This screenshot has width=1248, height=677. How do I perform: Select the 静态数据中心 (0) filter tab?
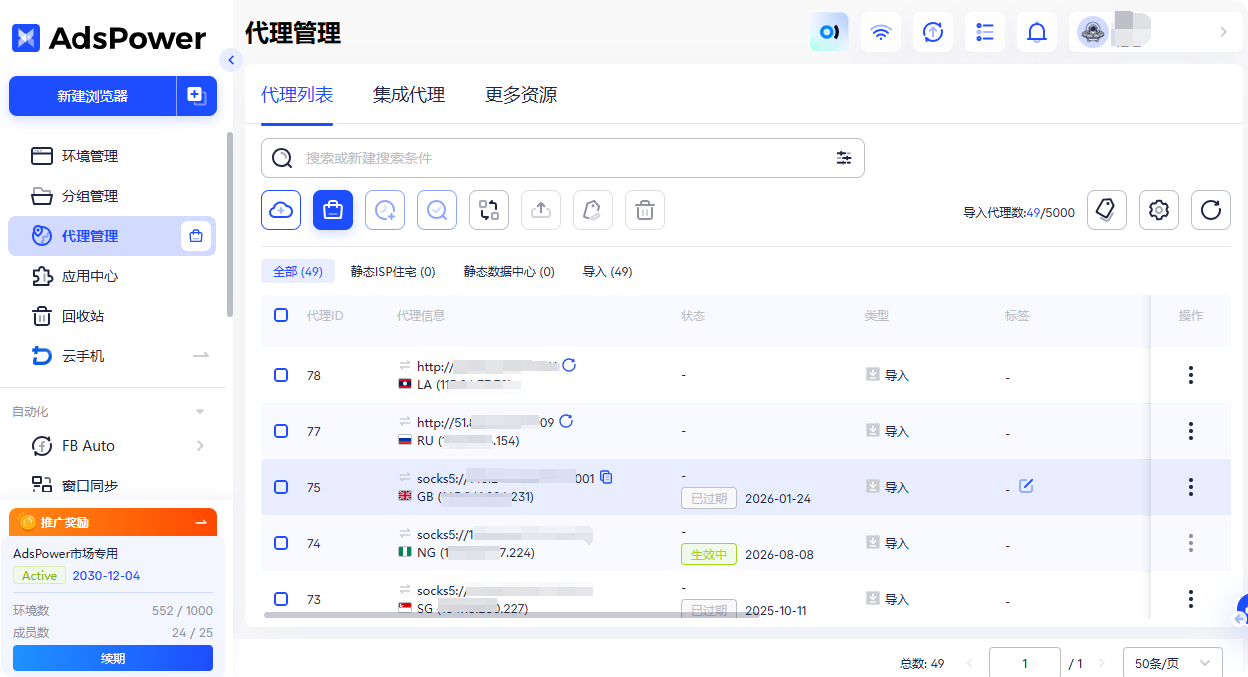point(509,272)
